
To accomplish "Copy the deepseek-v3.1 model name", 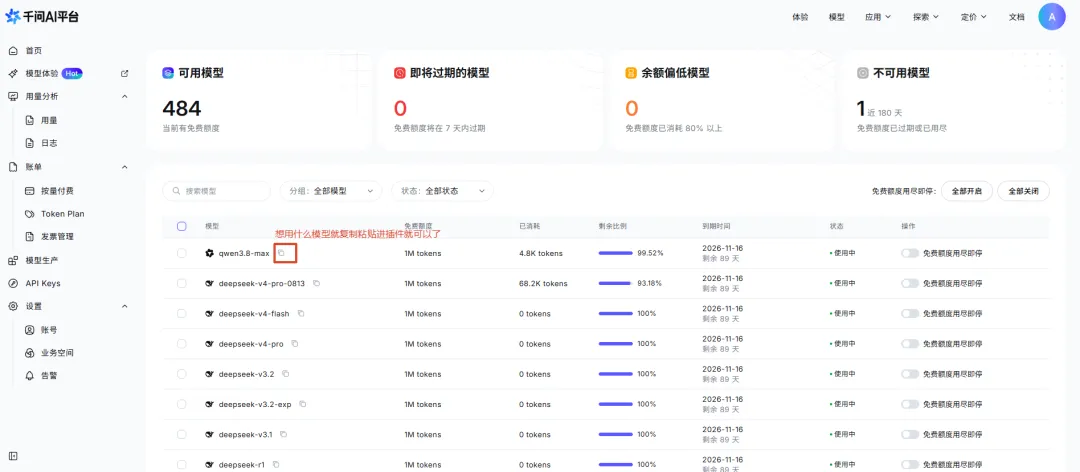I will [x=284, y=434].
